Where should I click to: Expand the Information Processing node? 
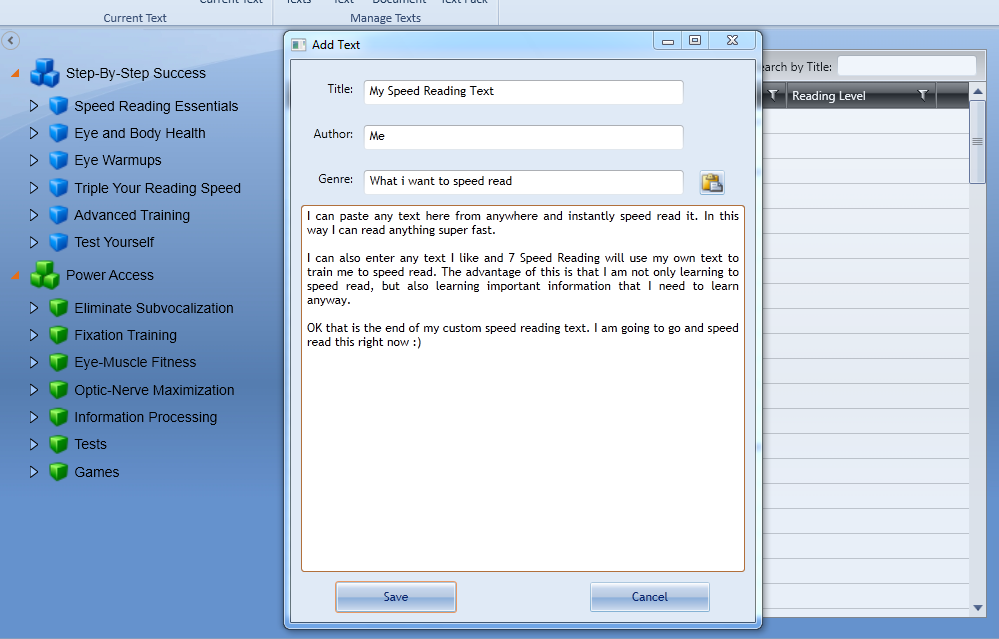(x=34, y=417)
